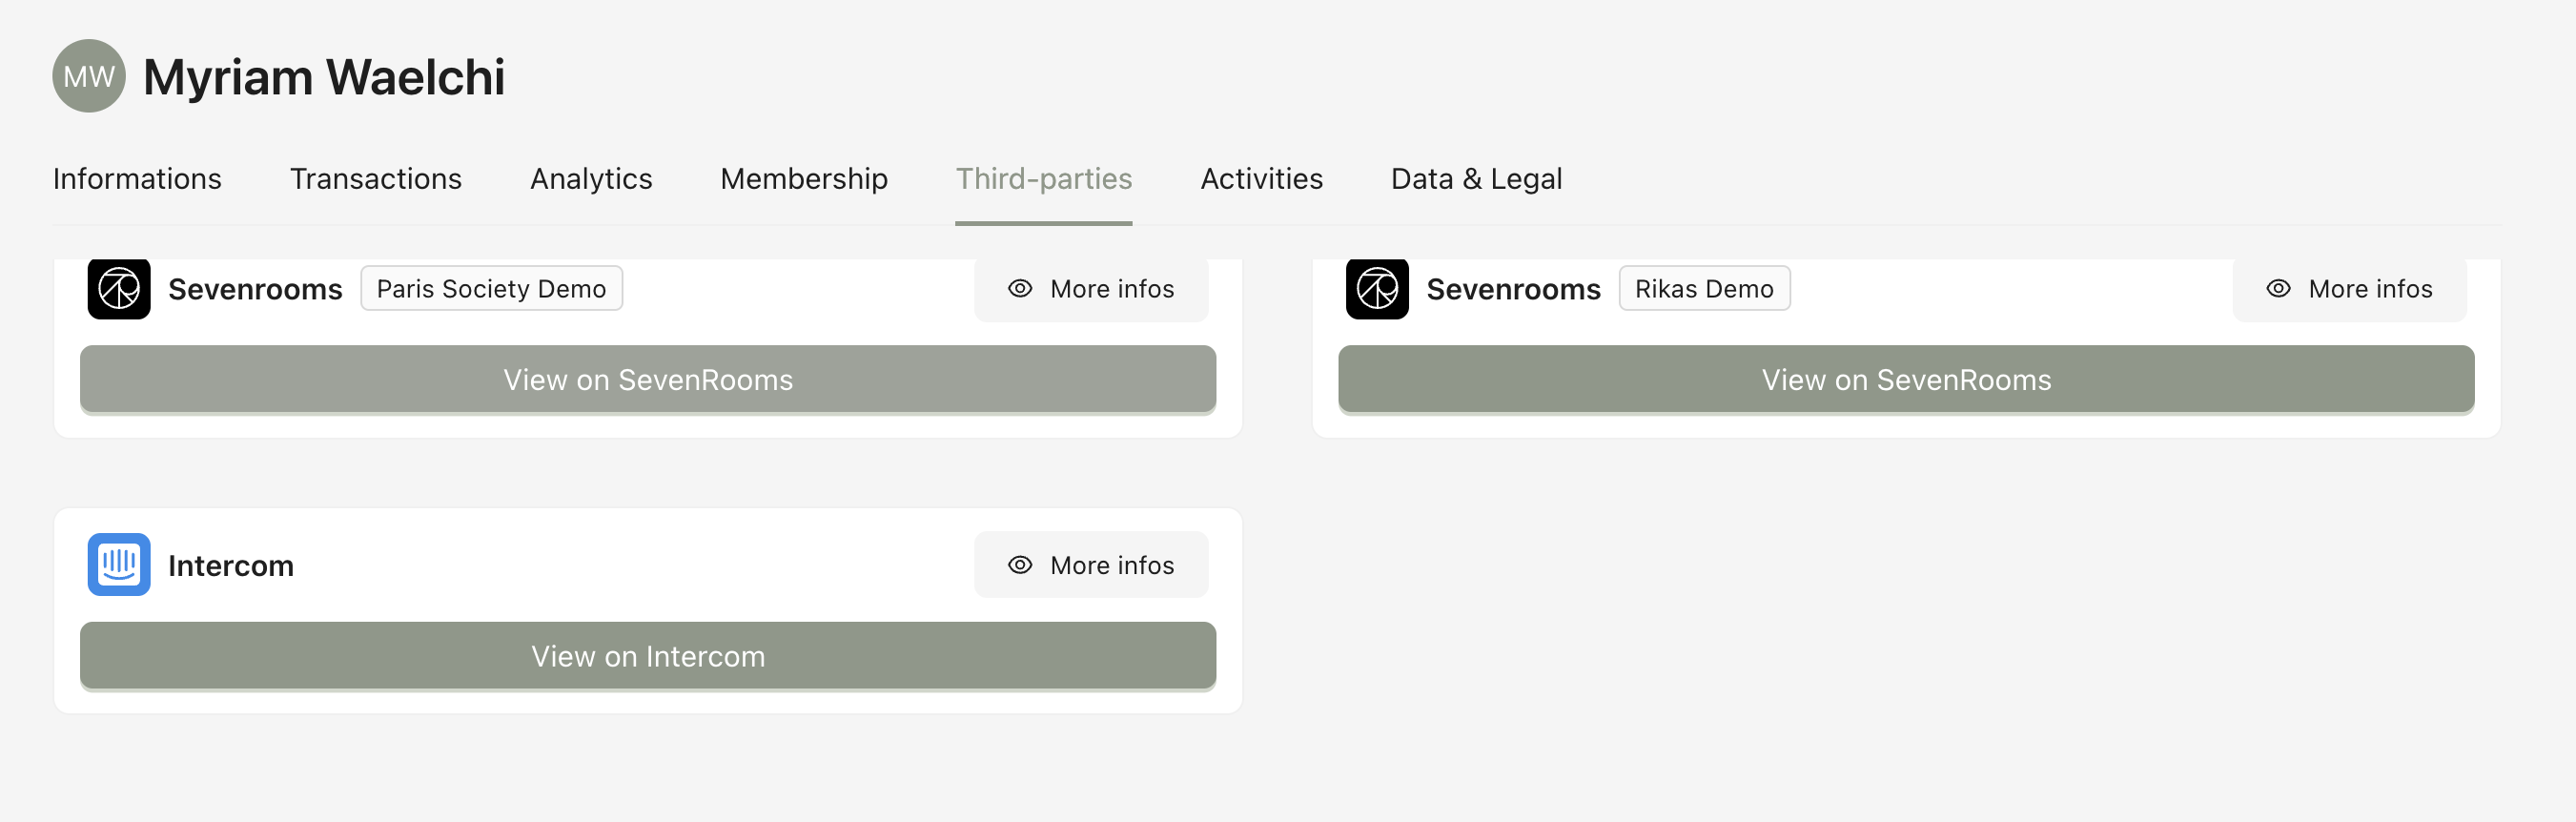This screenshot has height=822, width=2576.
Task: Click the eye icon in Paris Society card
Action: click(x=1020, y=289)
